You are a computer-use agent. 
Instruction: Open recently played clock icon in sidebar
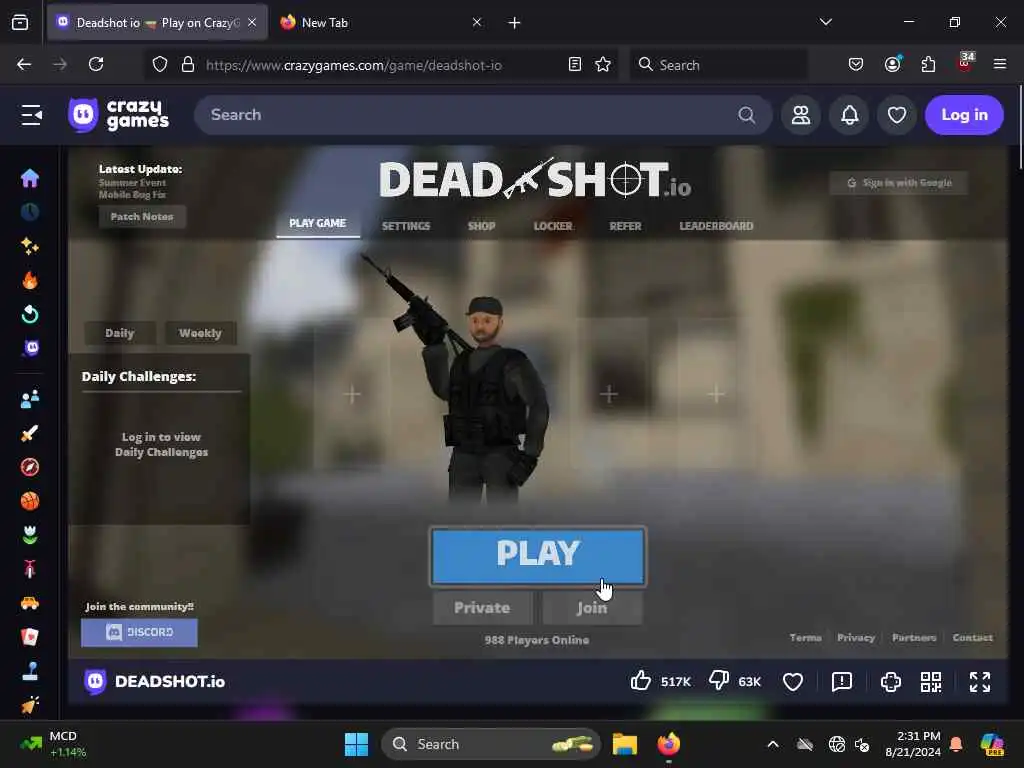pos(30,212)
